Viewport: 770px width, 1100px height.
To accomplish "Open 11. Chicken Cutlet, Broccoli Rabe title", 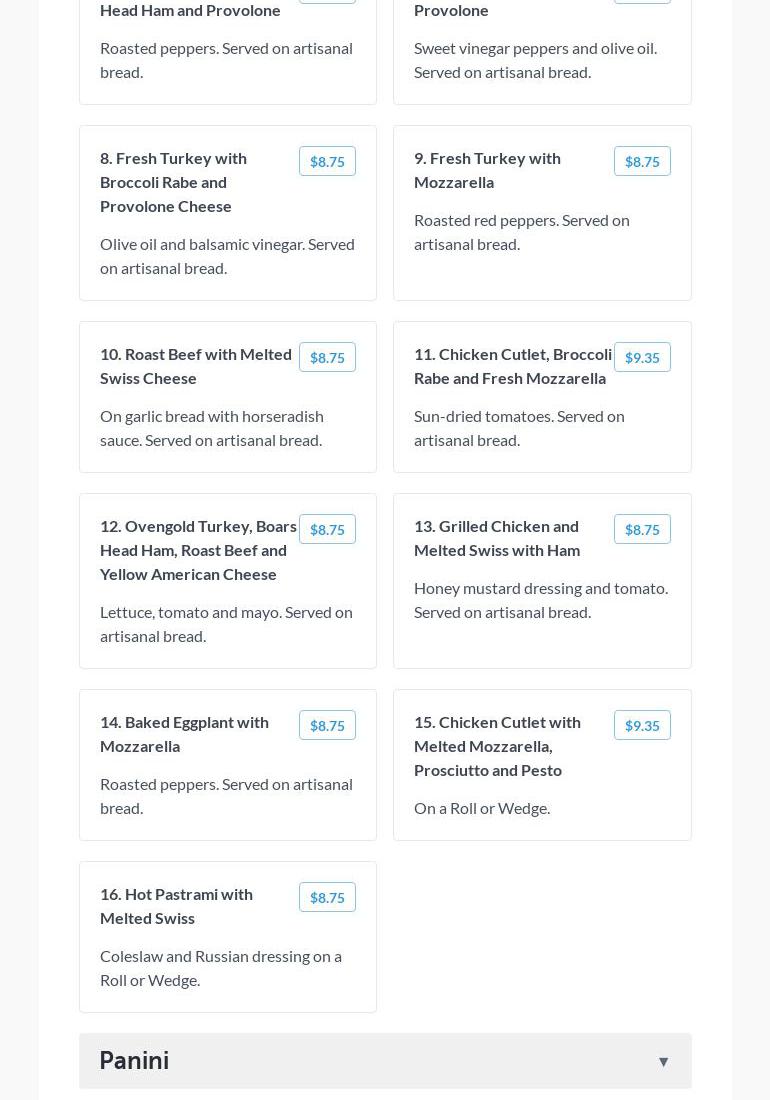I will [x=512, y=366].
